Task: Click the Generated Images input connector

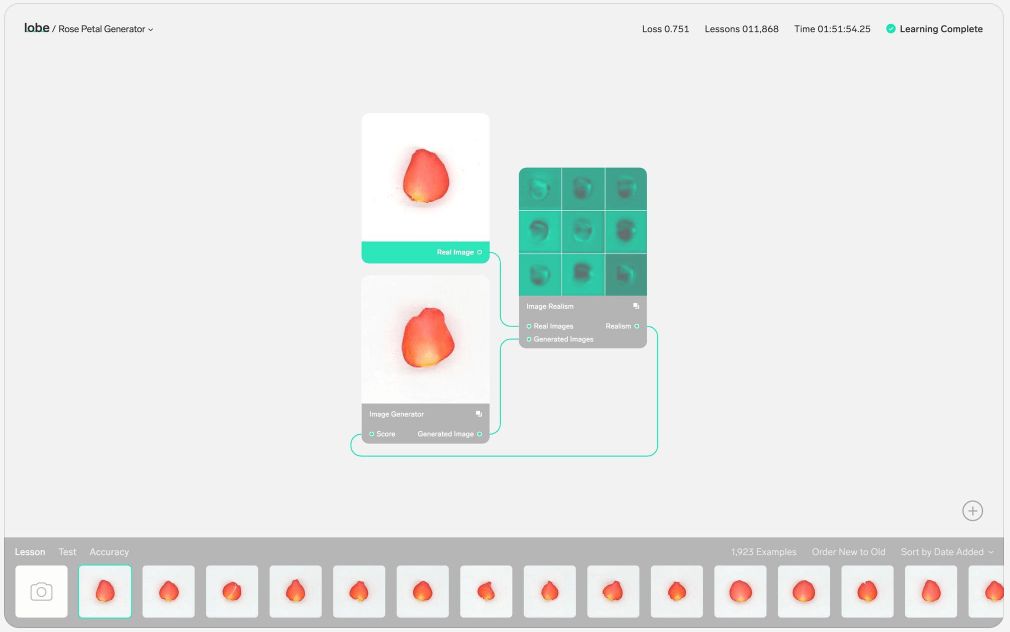Action: (529, 339)
